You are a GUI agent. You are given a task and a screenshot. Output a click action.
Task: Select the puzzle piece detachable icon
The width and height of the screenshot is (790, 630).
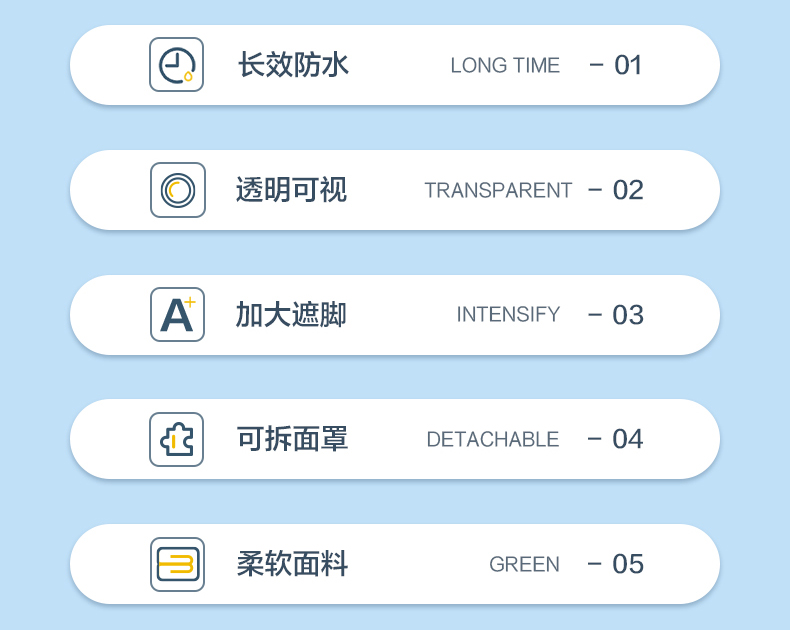point(176,439)
